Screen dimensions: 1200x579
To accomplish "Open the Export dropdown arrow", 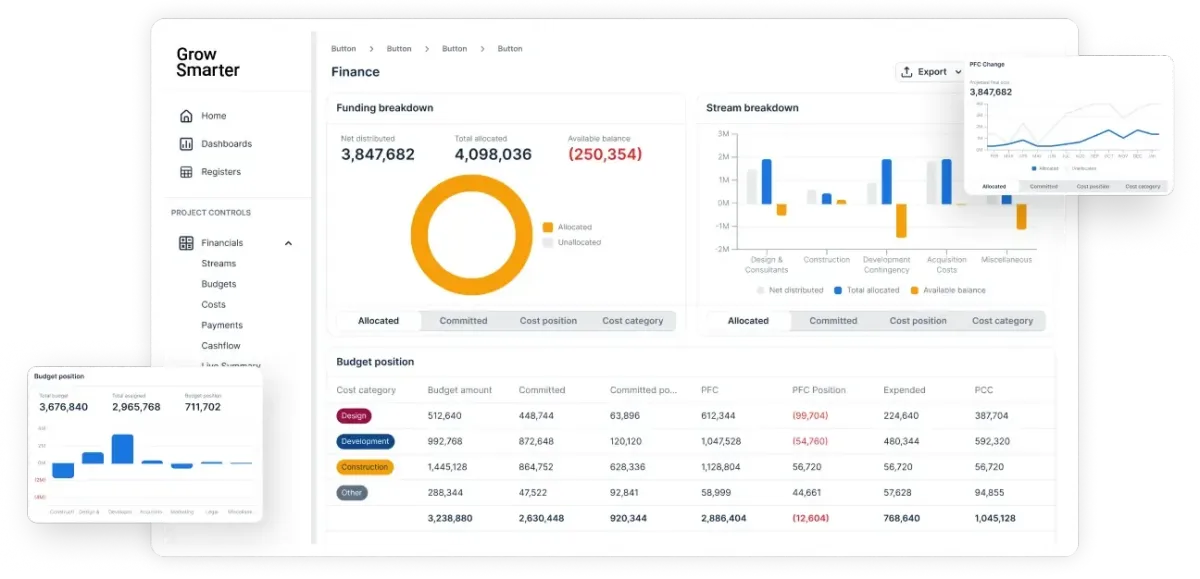I will [958, 72].
